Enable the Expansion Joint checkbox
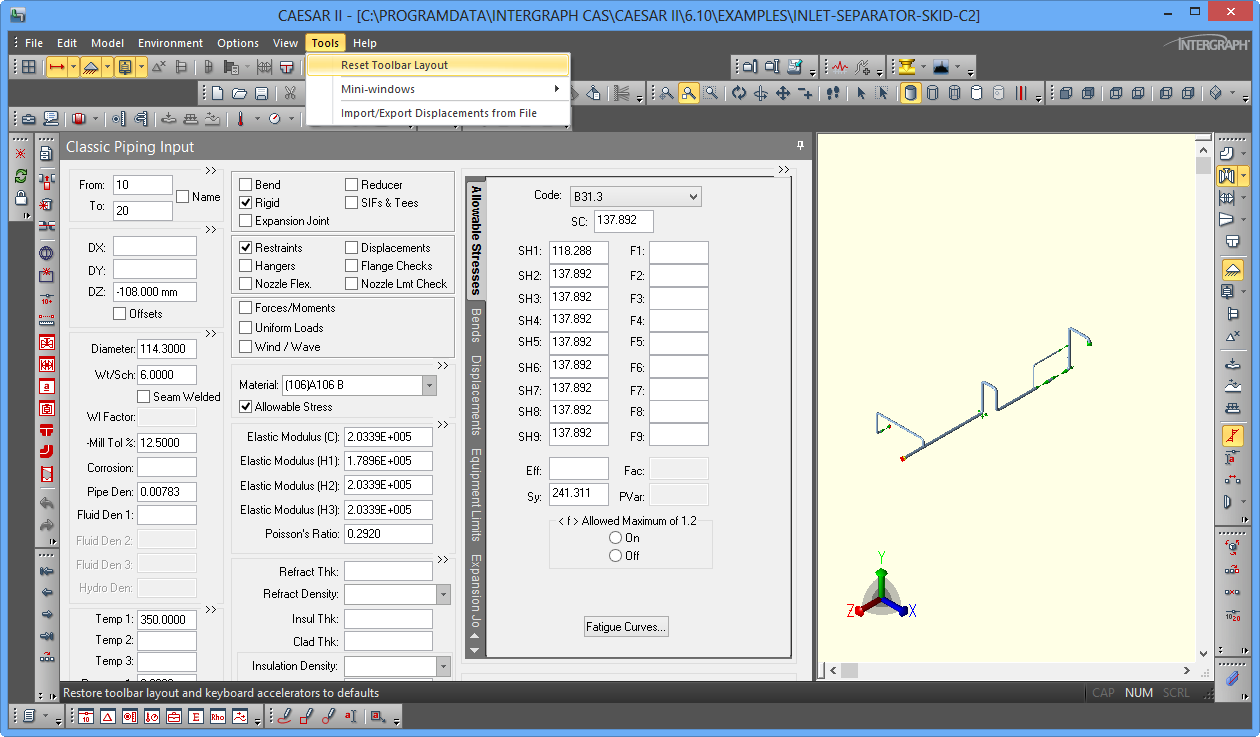Screen dimensions: 1260x737 click(245, 221)
